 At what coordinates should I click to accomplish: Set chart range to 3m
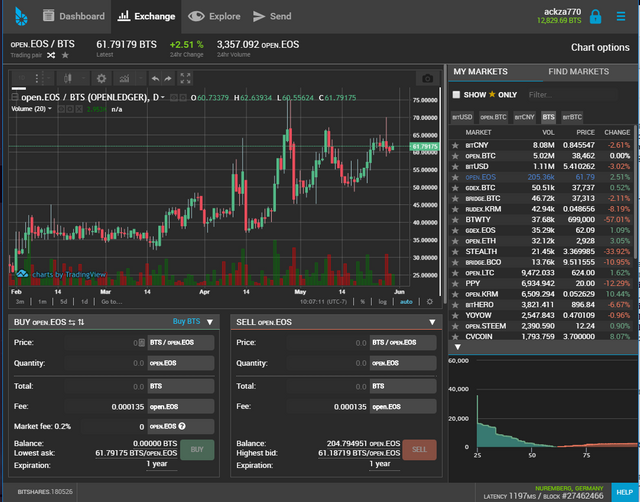[20, 302]
